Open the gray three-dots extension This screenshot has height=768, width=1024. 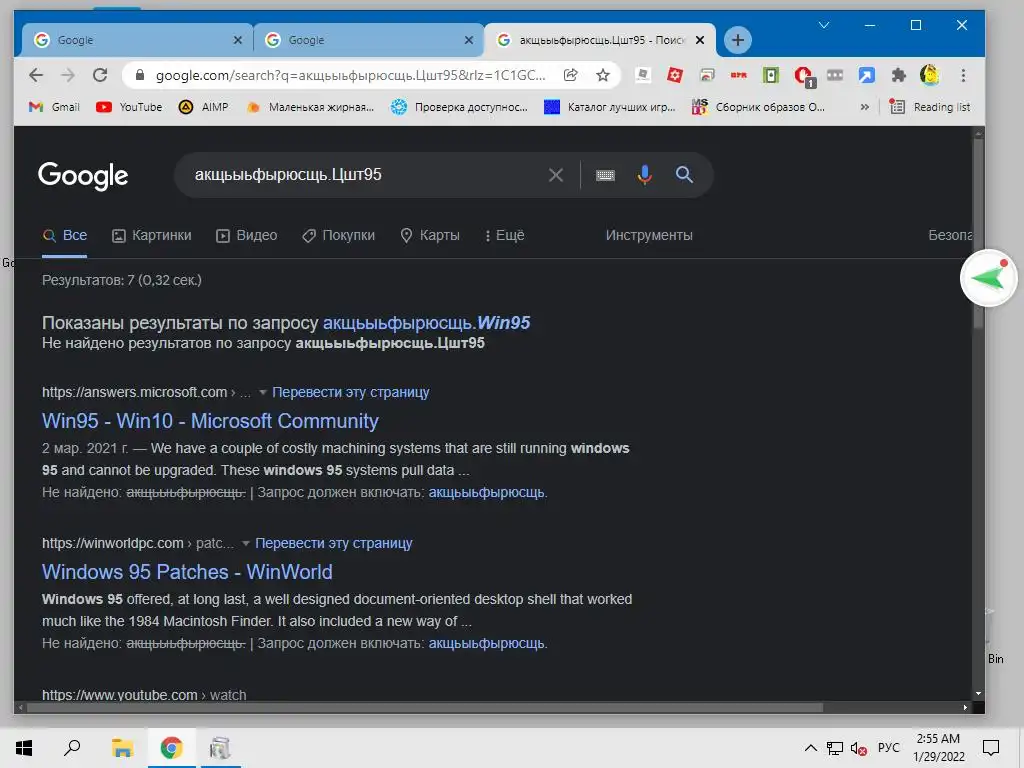point(835,75)
